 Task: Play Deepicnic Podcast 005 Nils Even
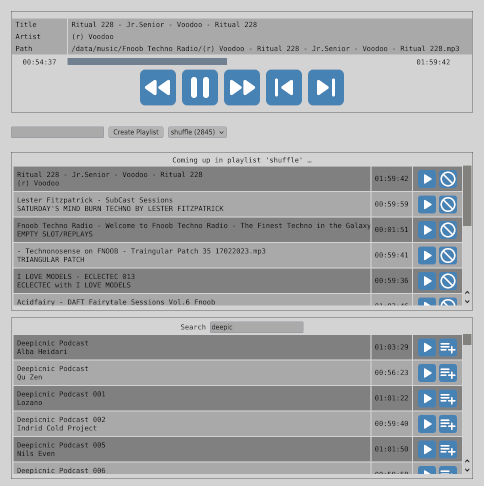427,450
